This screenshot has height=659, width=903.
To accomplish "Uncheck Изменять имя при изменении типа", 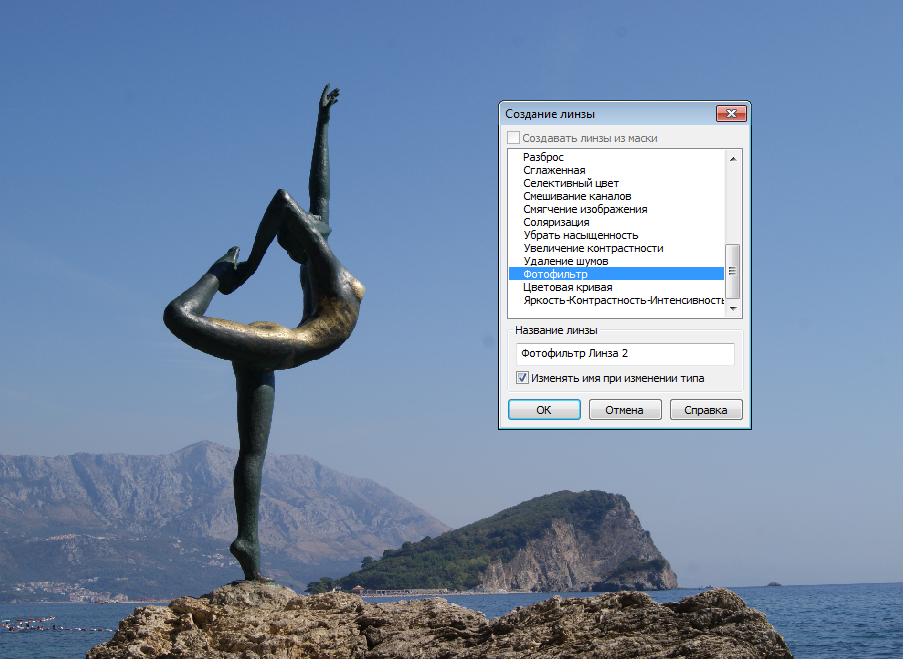I will click(x=522, y=378).
